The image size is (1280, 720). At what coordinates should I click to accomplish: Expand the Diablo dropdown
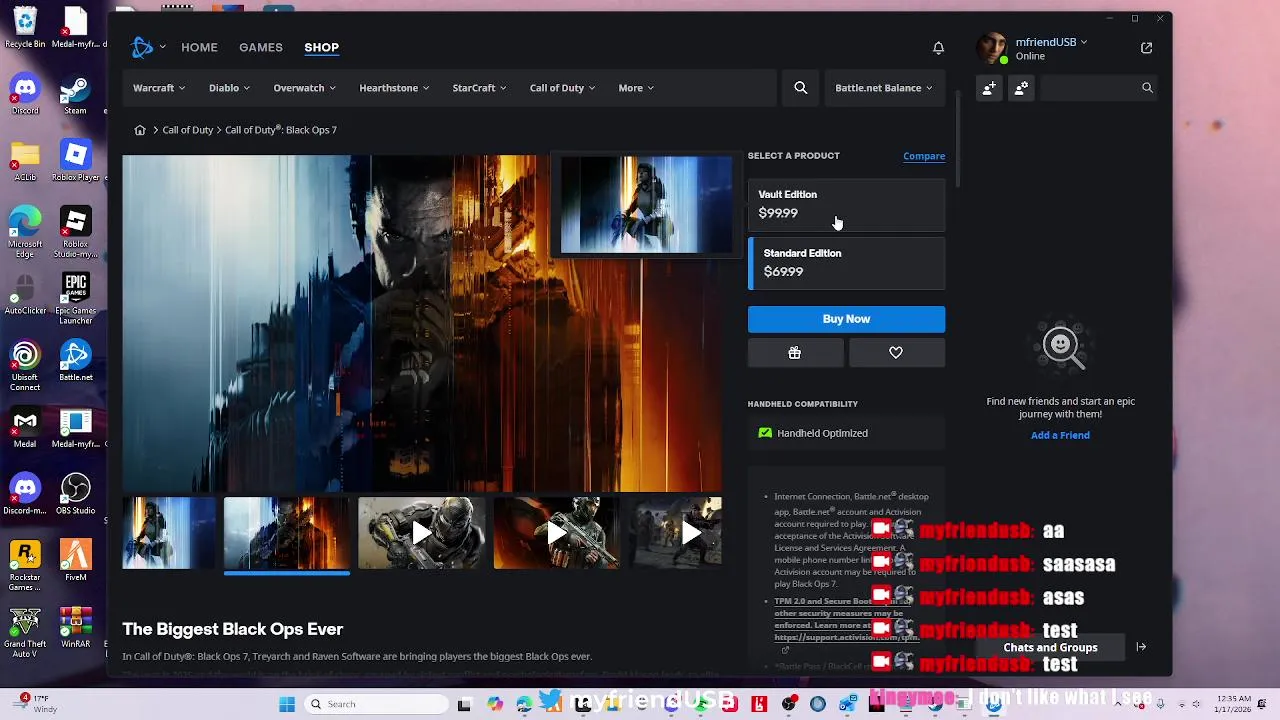click(230, 88)
